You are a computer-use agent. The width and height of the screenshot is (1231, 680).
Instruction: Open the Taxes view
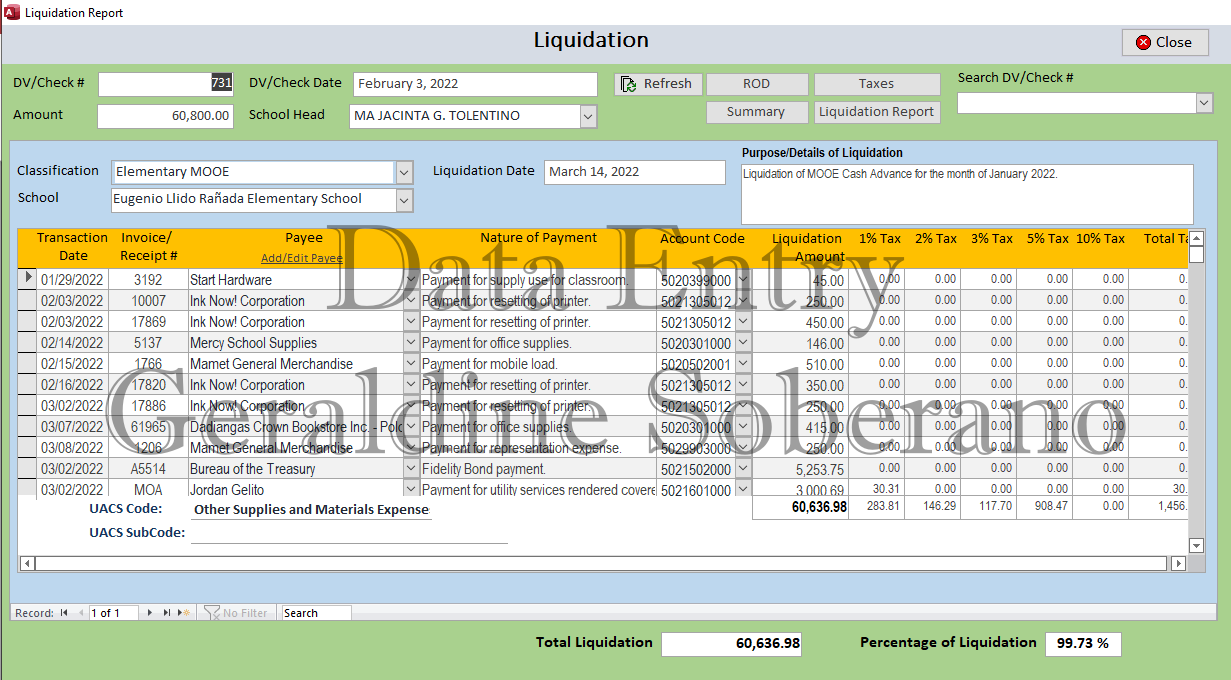click(876, 84)
